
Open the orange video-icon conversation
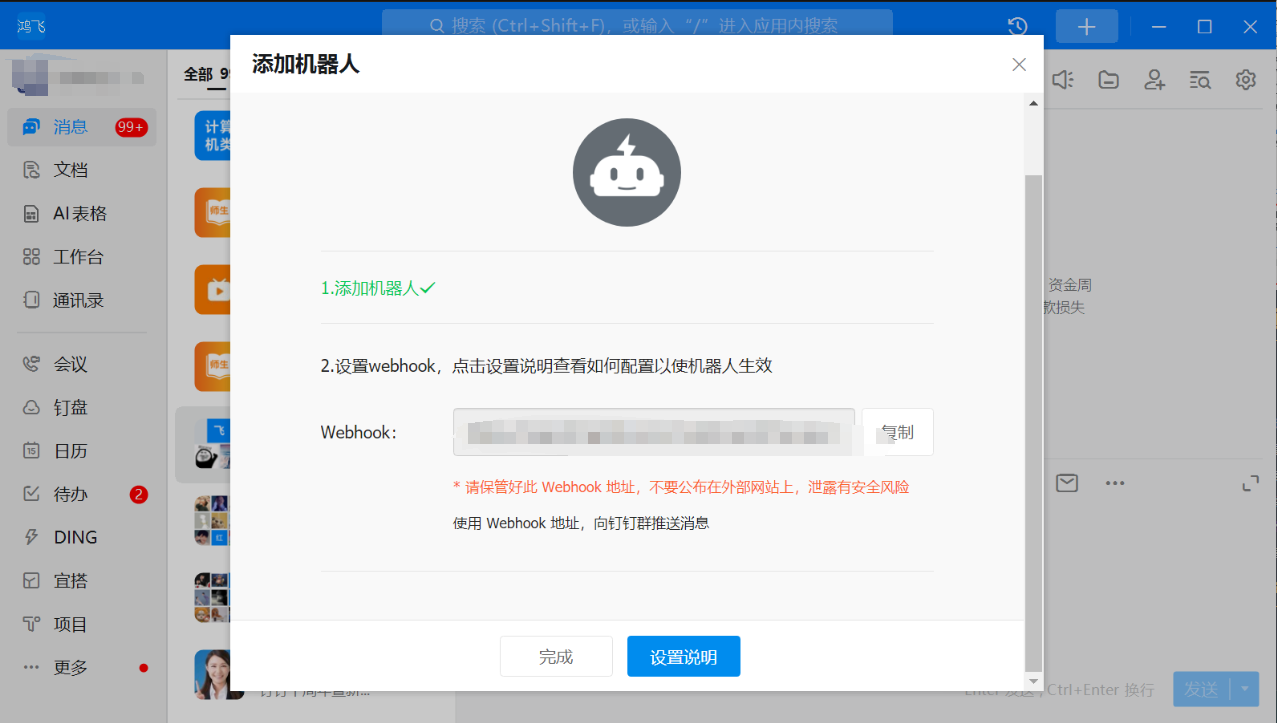point(213,290)
